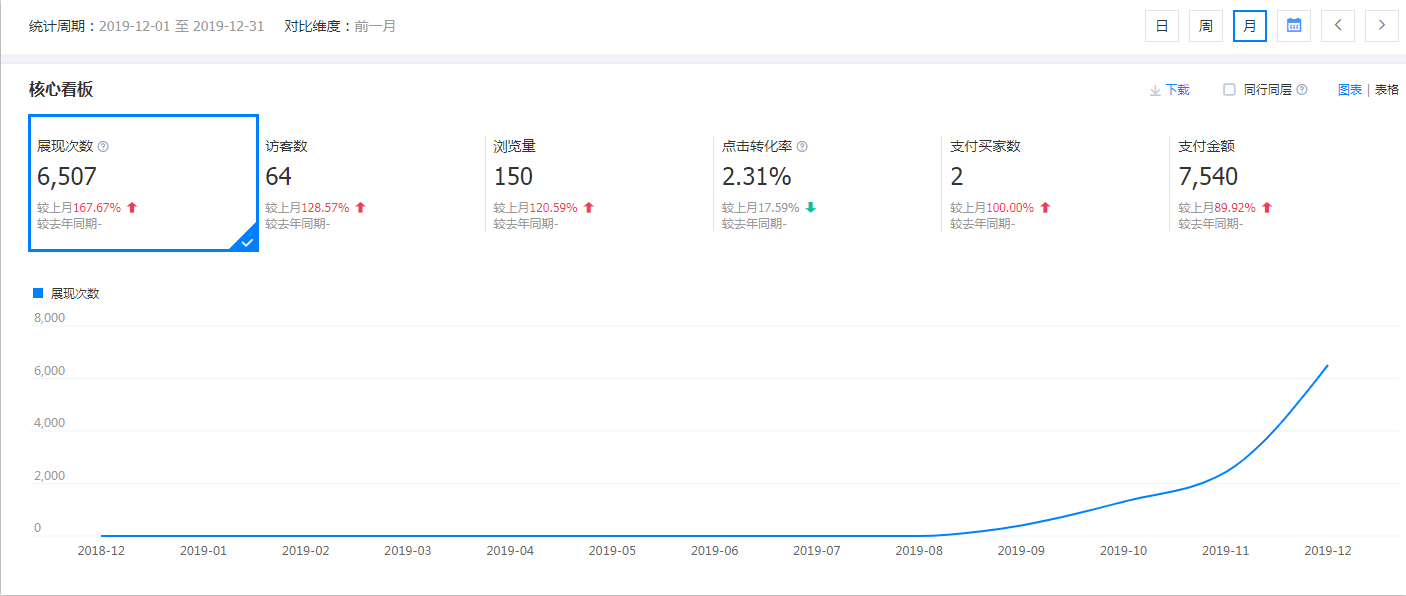Screen dimensions: 1406x596
Task: Click help icon beside 点击转化率
Action: 802,147
